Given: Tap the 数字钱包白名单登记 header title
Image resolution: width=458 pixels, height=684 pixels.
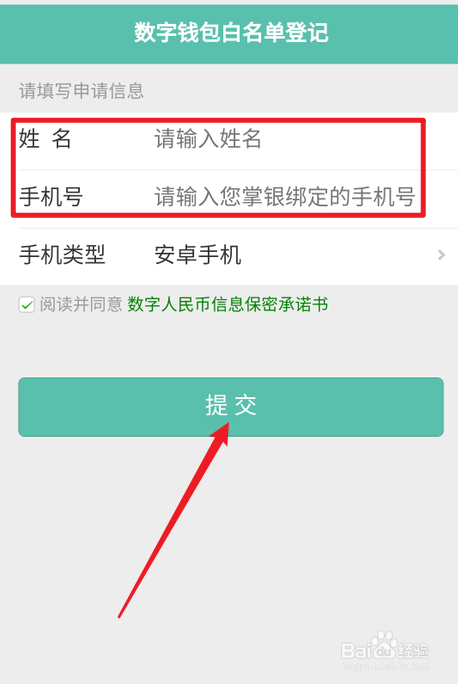Looking at the screenshot, I should [x=231, y=33].
